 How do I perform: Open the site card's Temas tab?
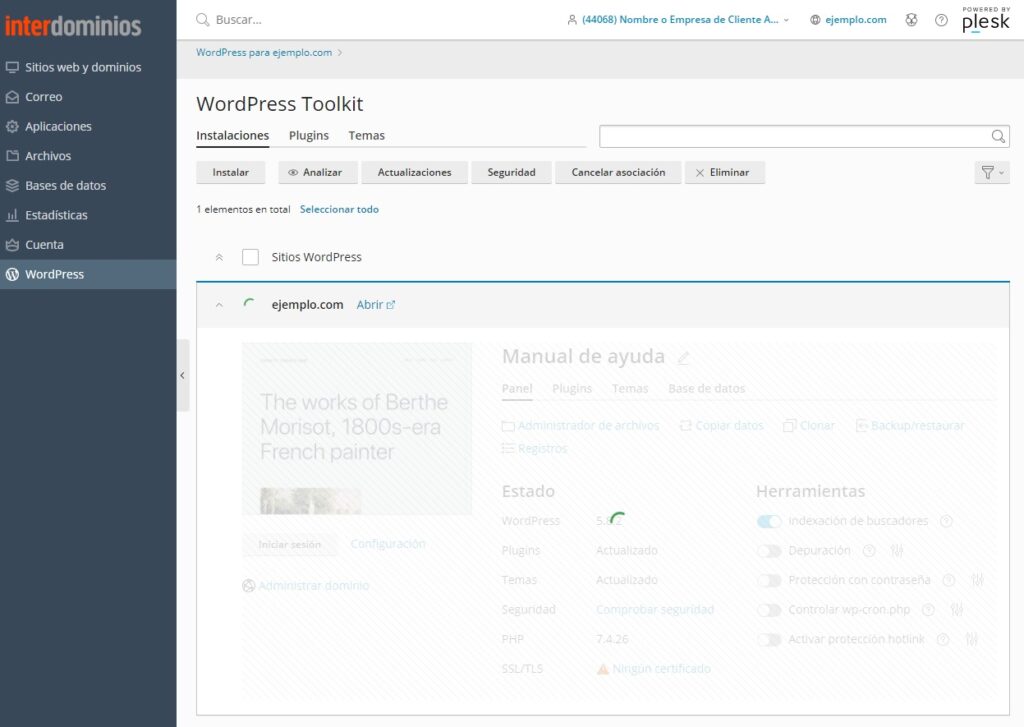coord(630,389)
